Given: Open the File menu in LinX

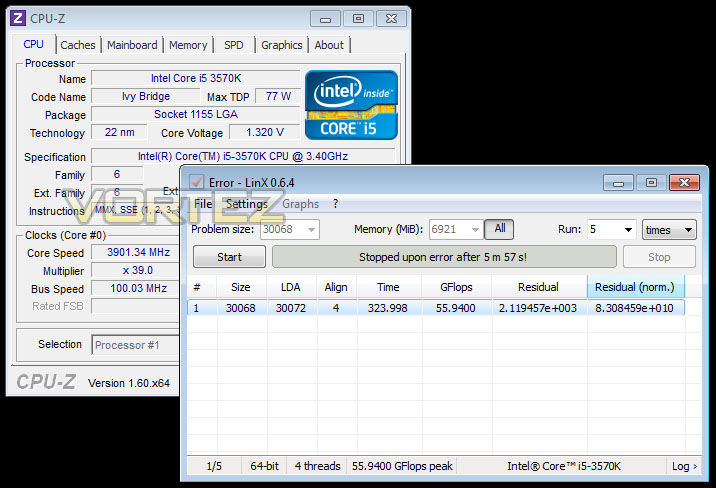Looking at the screenshot, I should [203, 204].
